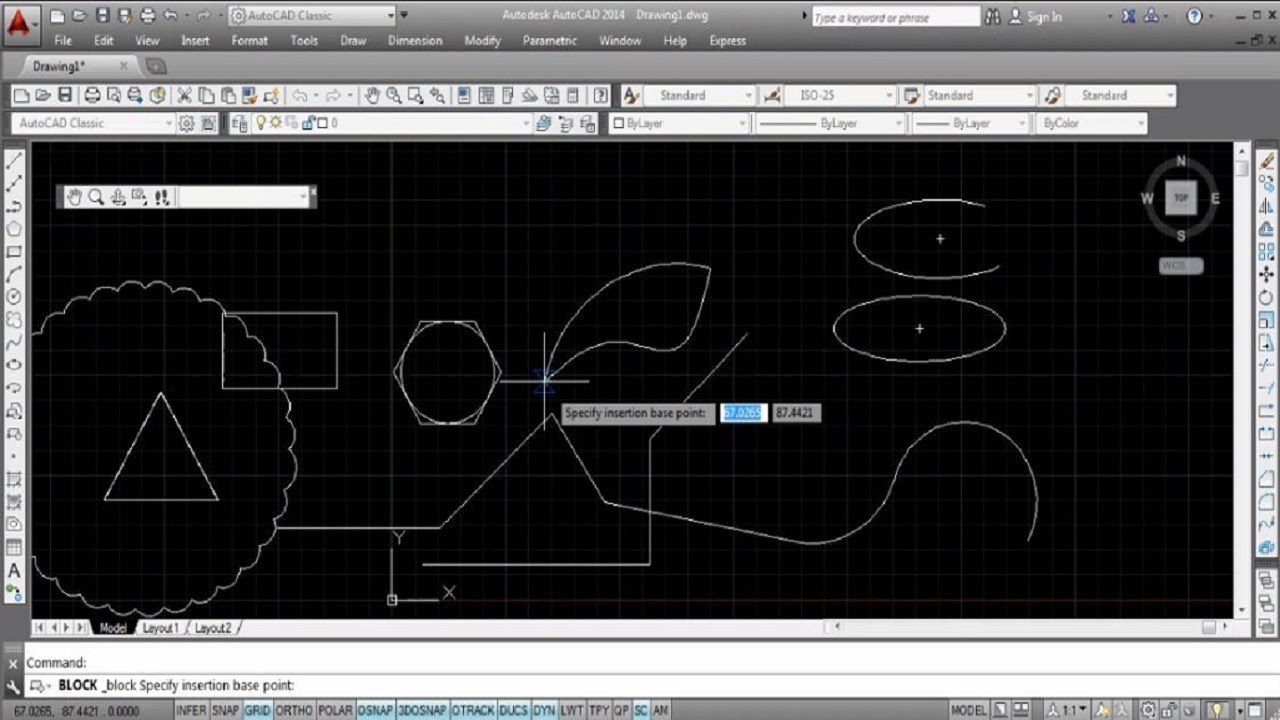Click the Plot print icon
The height and width of the screenshot is (720, 1280).
(92, 96)
